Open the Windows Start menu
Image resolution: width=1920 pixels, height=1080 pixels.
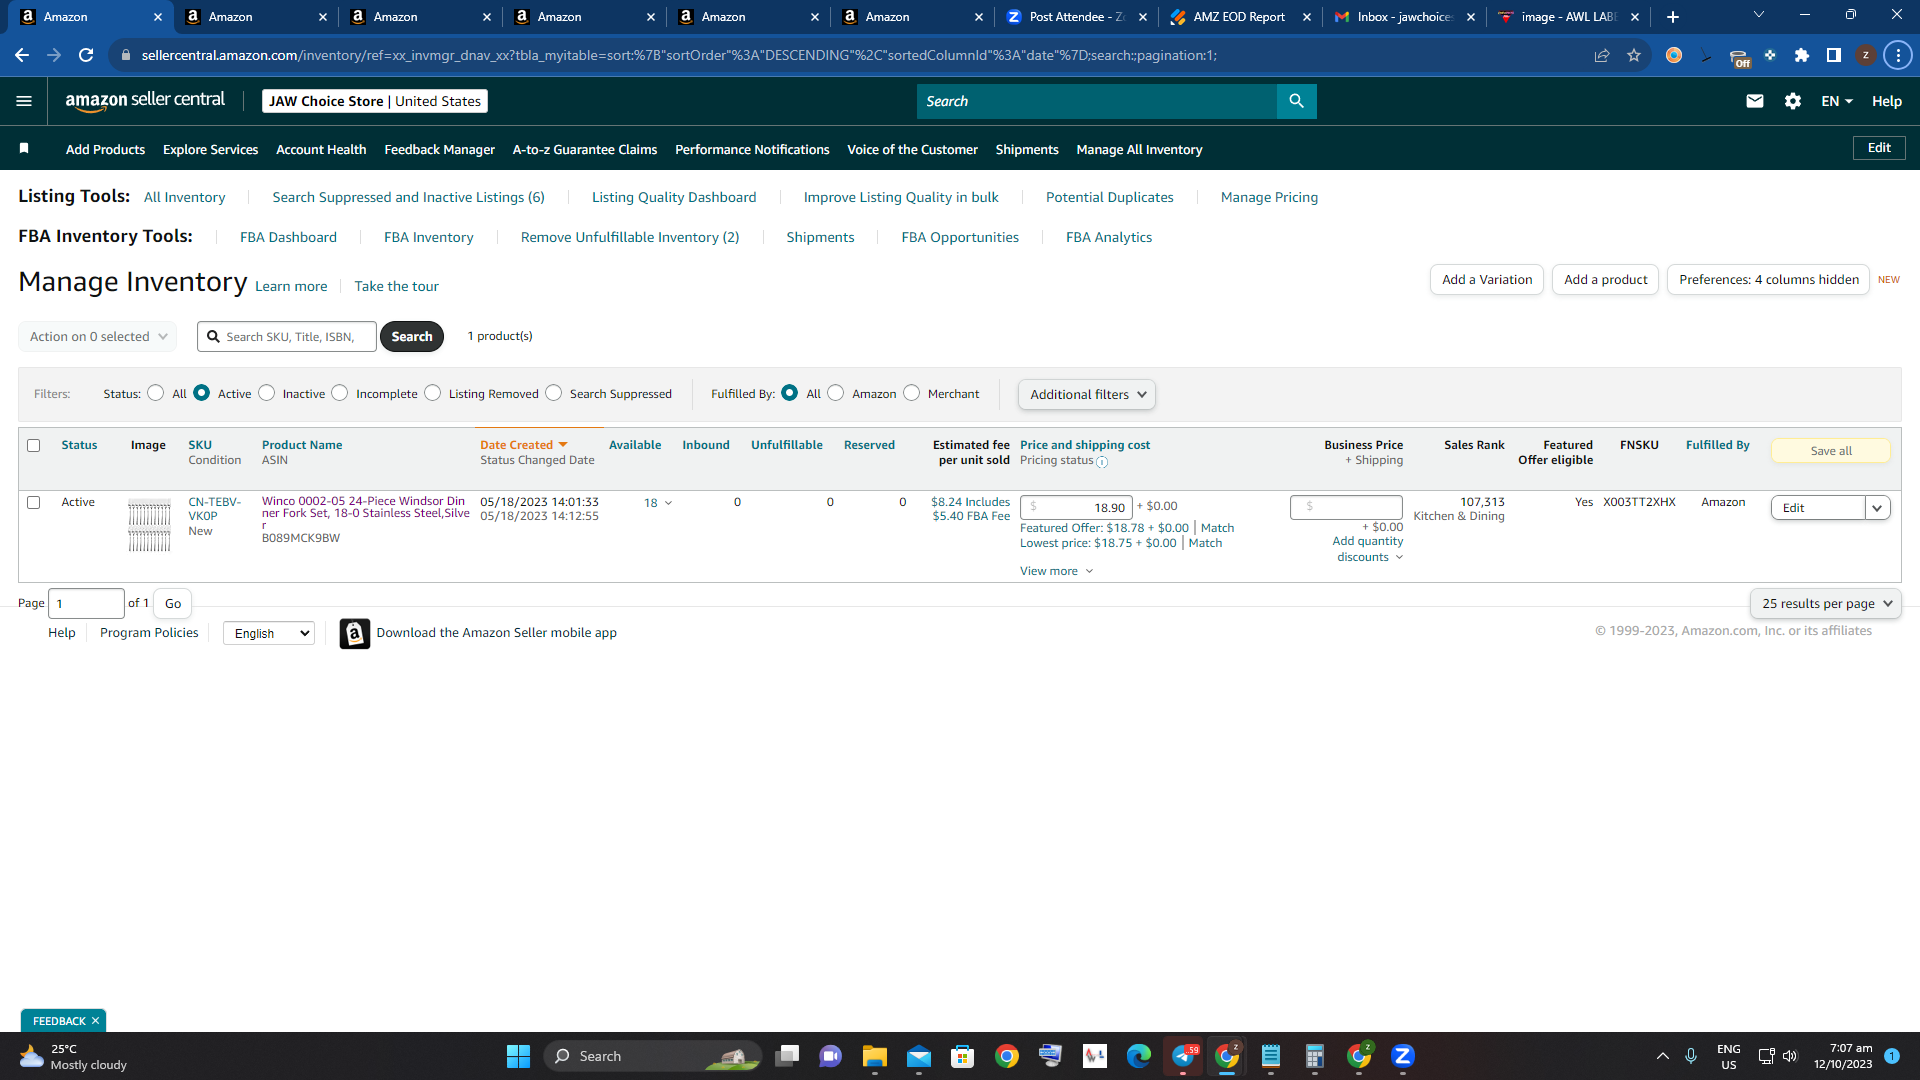pyautogui.click(x=518, y=1056)
